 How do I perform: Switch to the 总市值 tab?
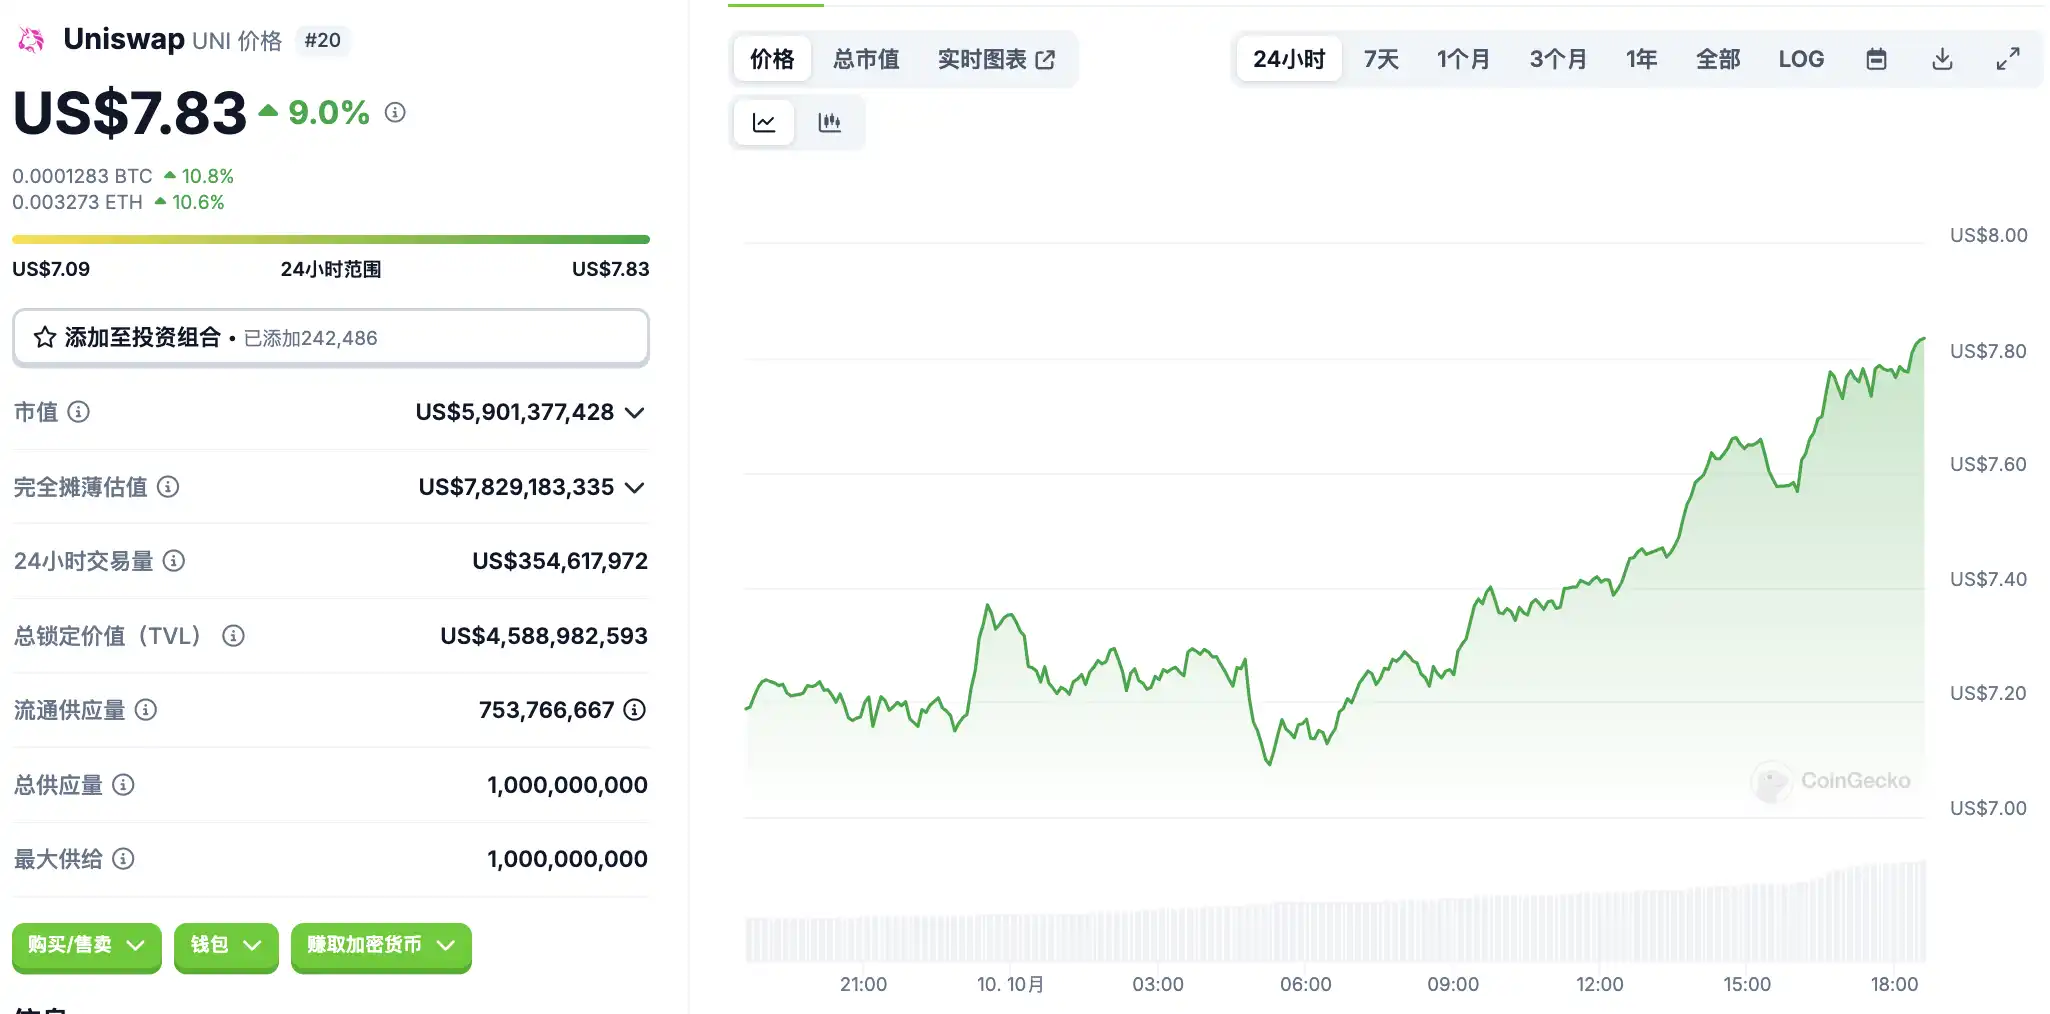tap(866, 59)
